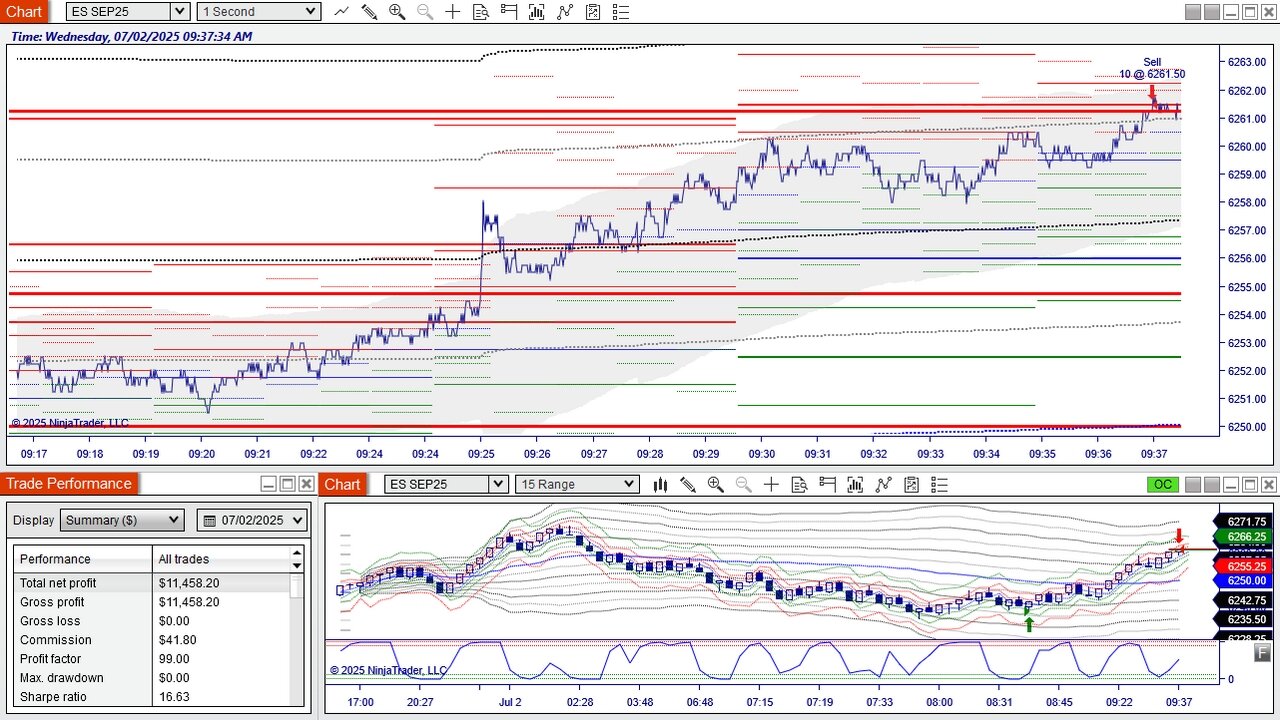Click the green buy arrow marker on the bottom chart
This screenshot has height=720, width=1280.
tap(1029, 625)
